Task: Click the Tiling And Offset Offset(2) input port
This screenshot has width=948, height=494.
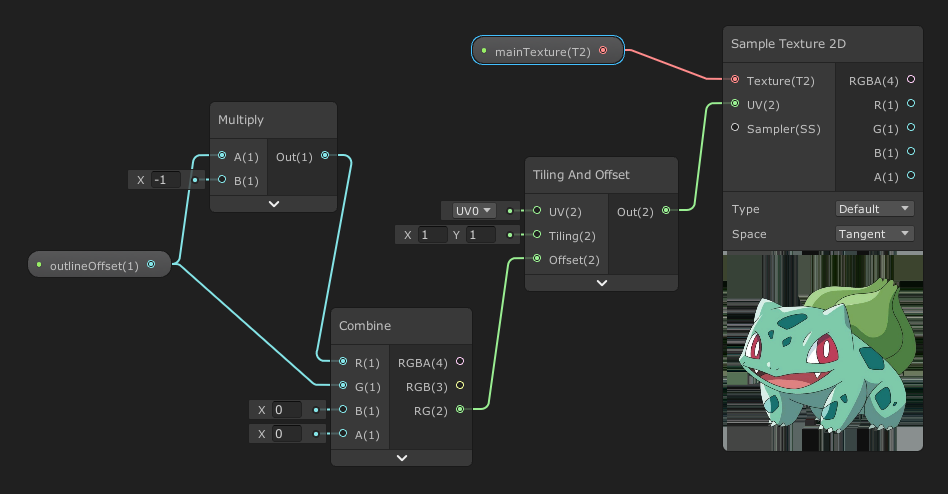Action: 537,259
